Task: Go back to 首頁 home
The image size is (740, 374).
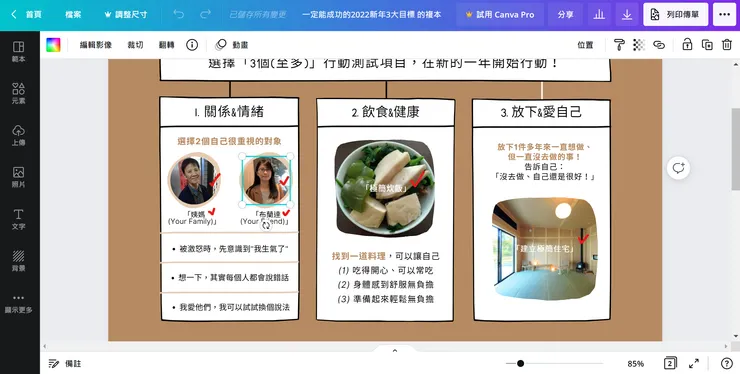Action: pyautogui.click(x=26, y=15)
